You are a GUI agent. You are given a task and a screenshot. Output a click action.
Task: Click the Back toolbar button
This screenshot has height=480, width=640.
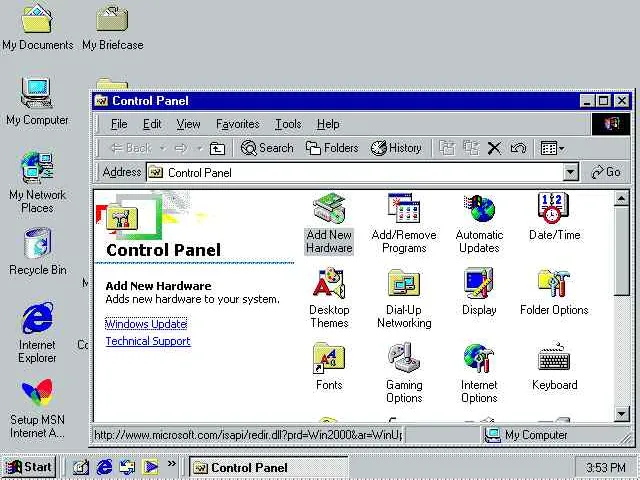(131, 148)
